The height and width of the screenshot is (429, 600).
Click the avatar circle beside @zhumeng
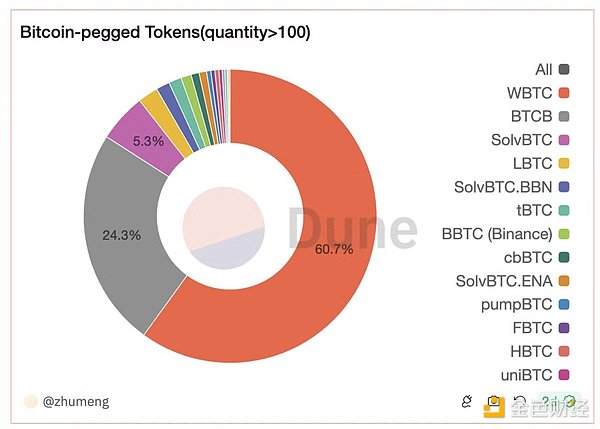pos(30,402)
